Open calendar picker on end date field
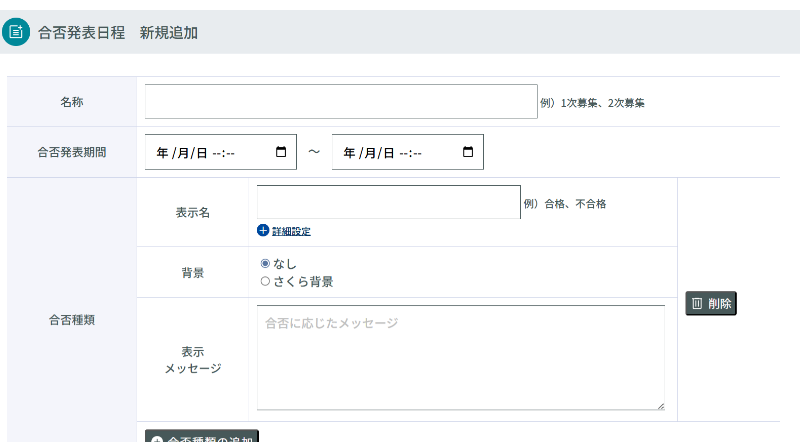Viewport: 800px width, 442px height. tap(468, 153)
